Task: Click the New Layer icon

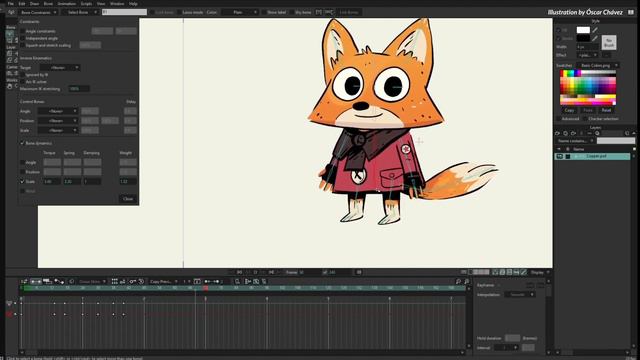Action: click(x=558, y=133)
